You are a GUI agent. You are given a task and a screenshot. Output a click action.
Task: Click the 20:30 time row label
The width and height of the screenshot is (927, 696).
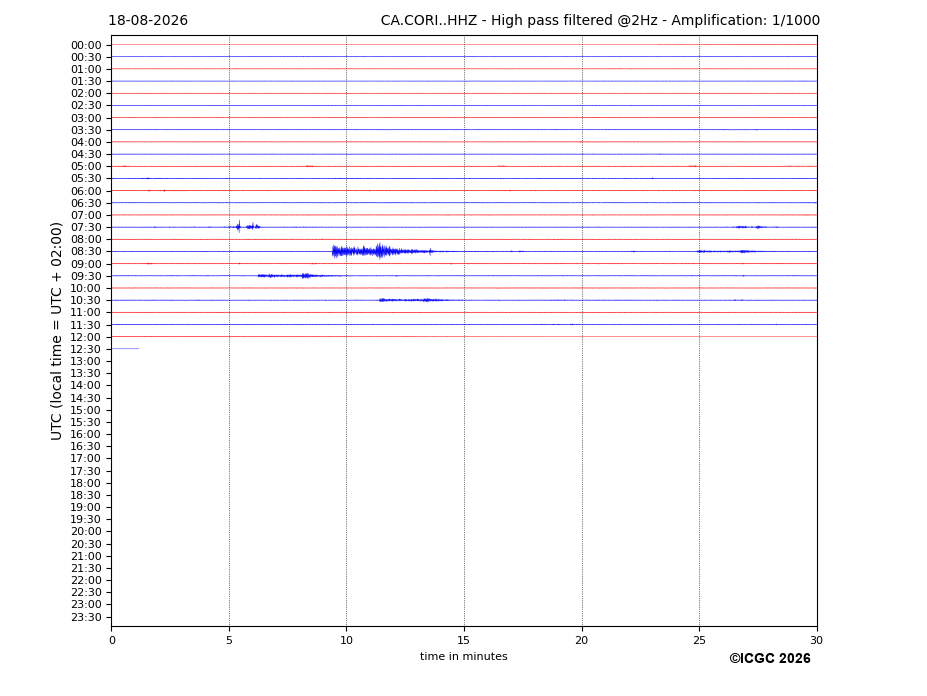86,544
